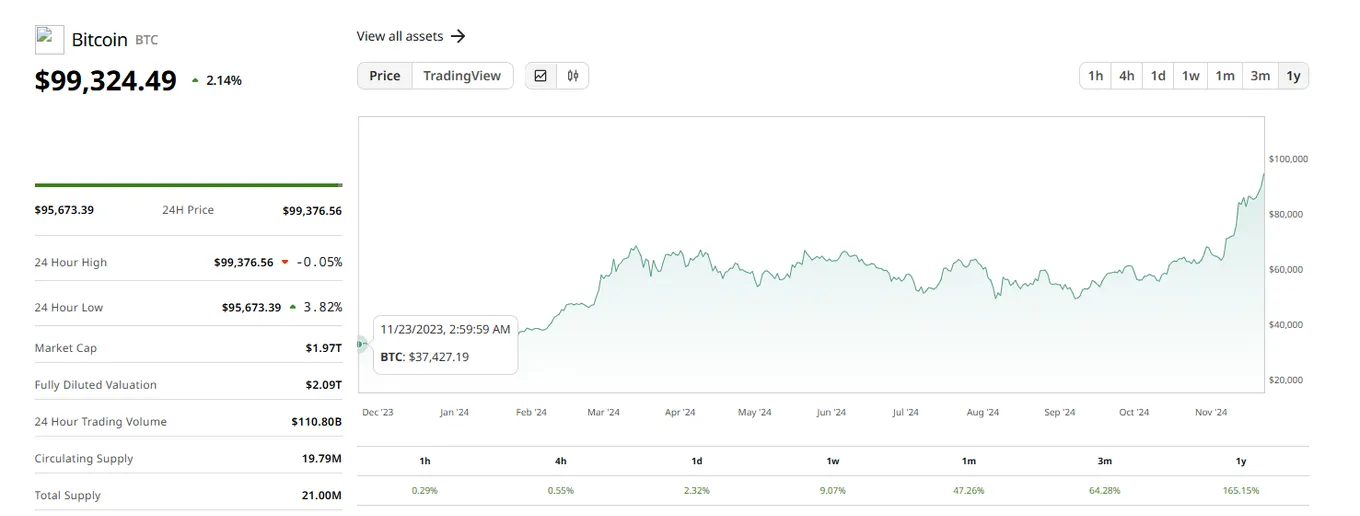Click arrow next to View all assets
1360x516 pixels.
click(x=458, y=36)
